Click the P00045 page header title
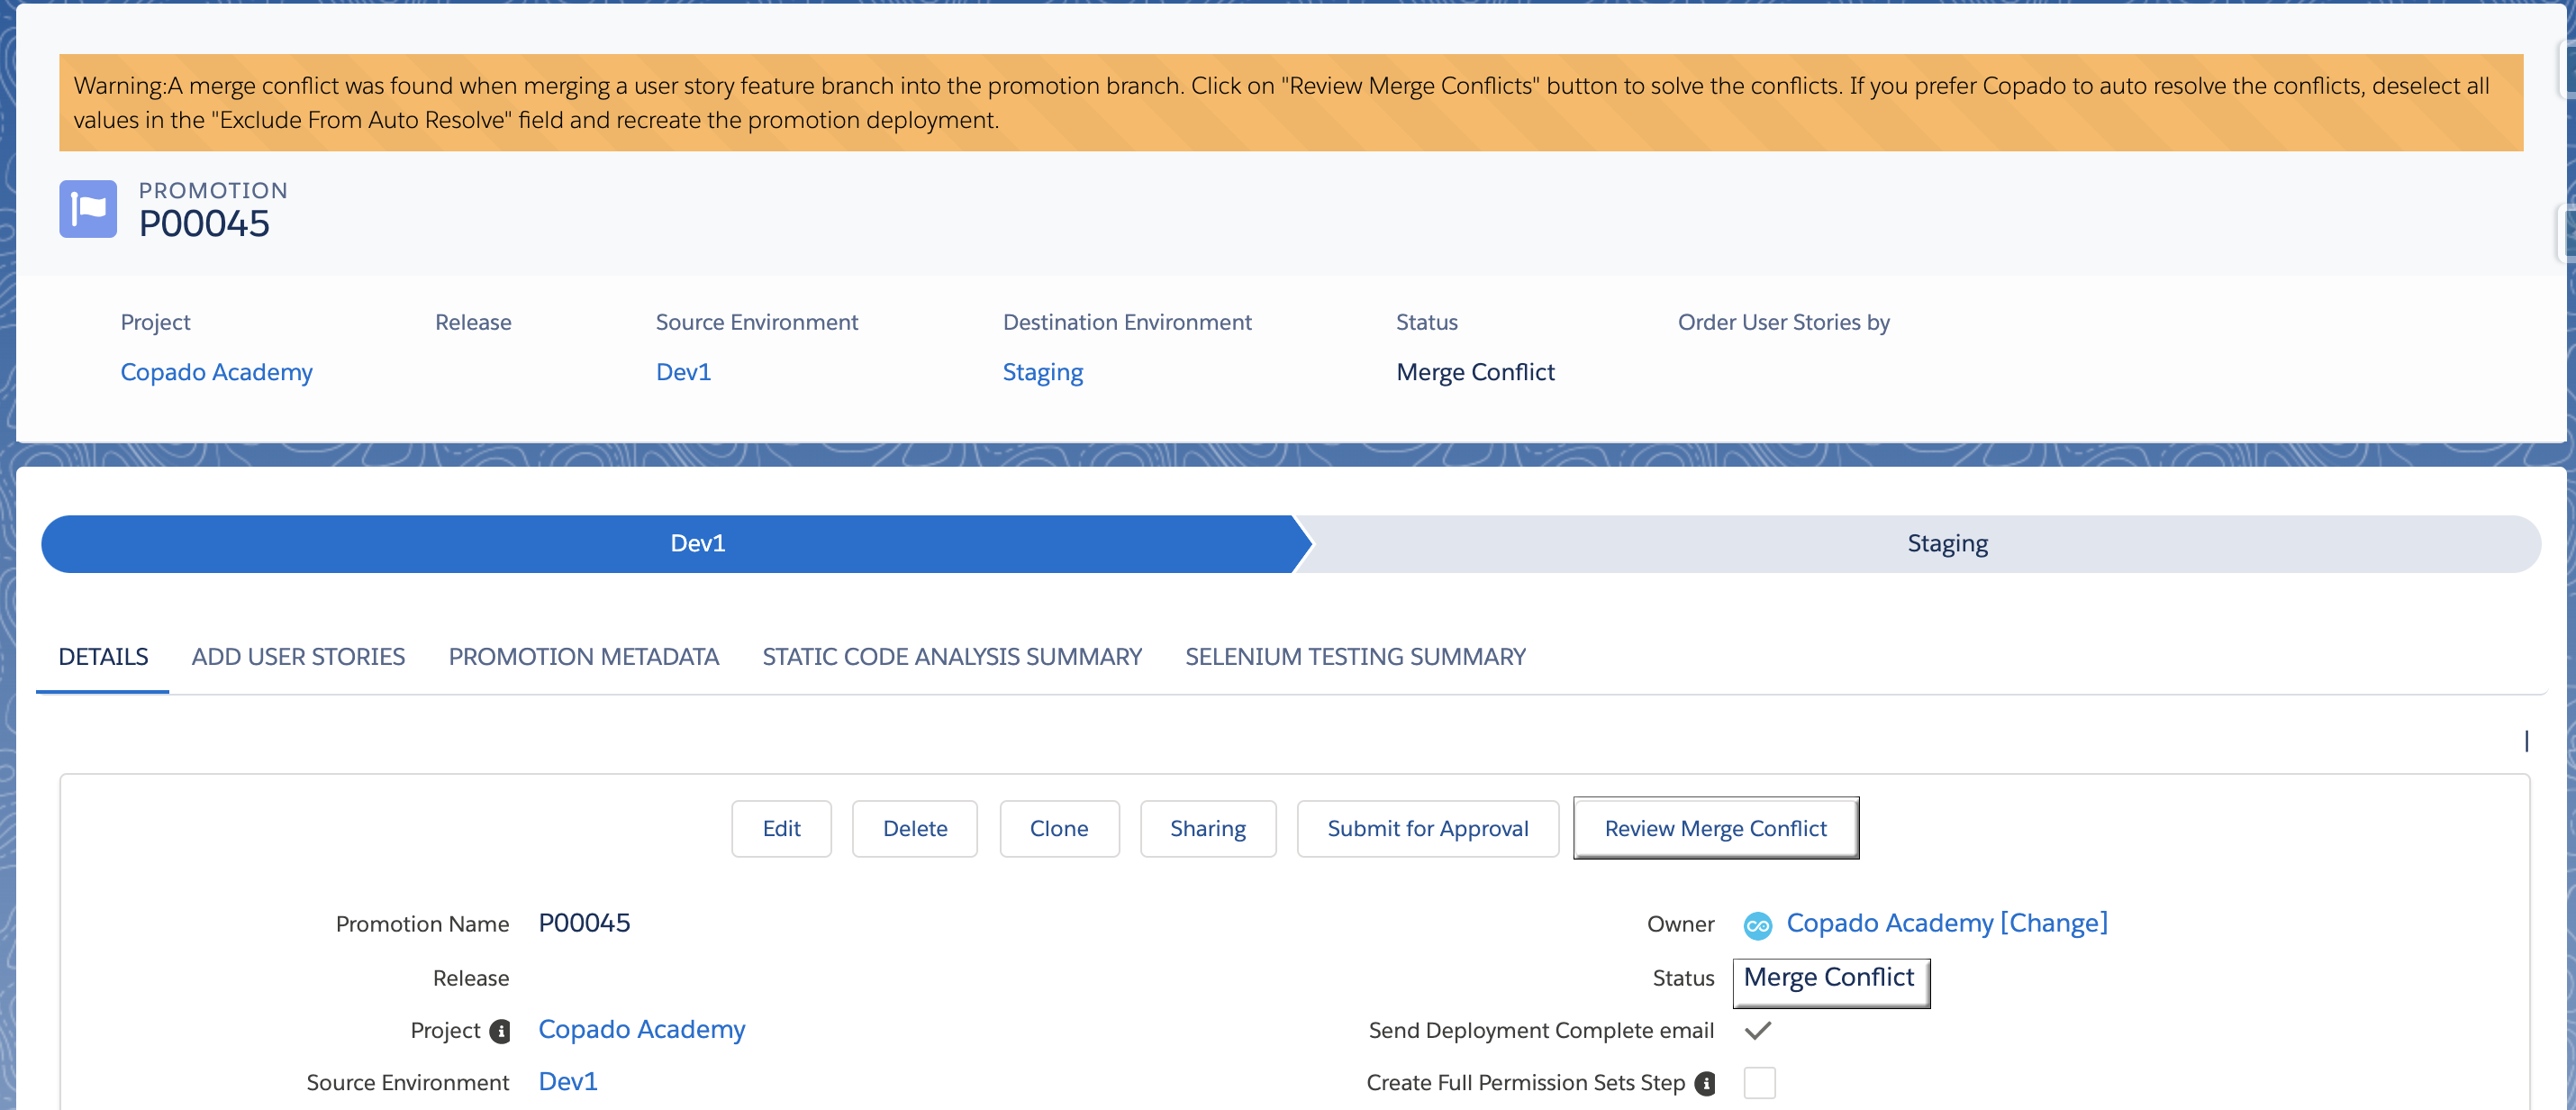Screen dimensions: 2576x1110 (204, 224)
